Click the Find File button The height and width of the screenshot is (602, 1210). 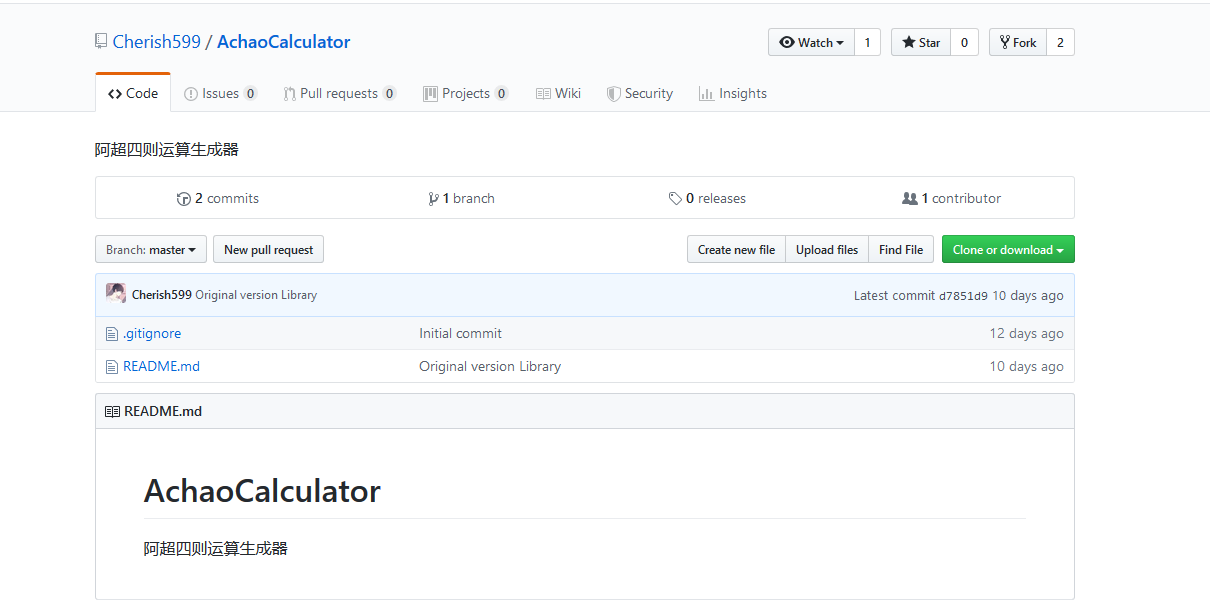click(901, 250)
